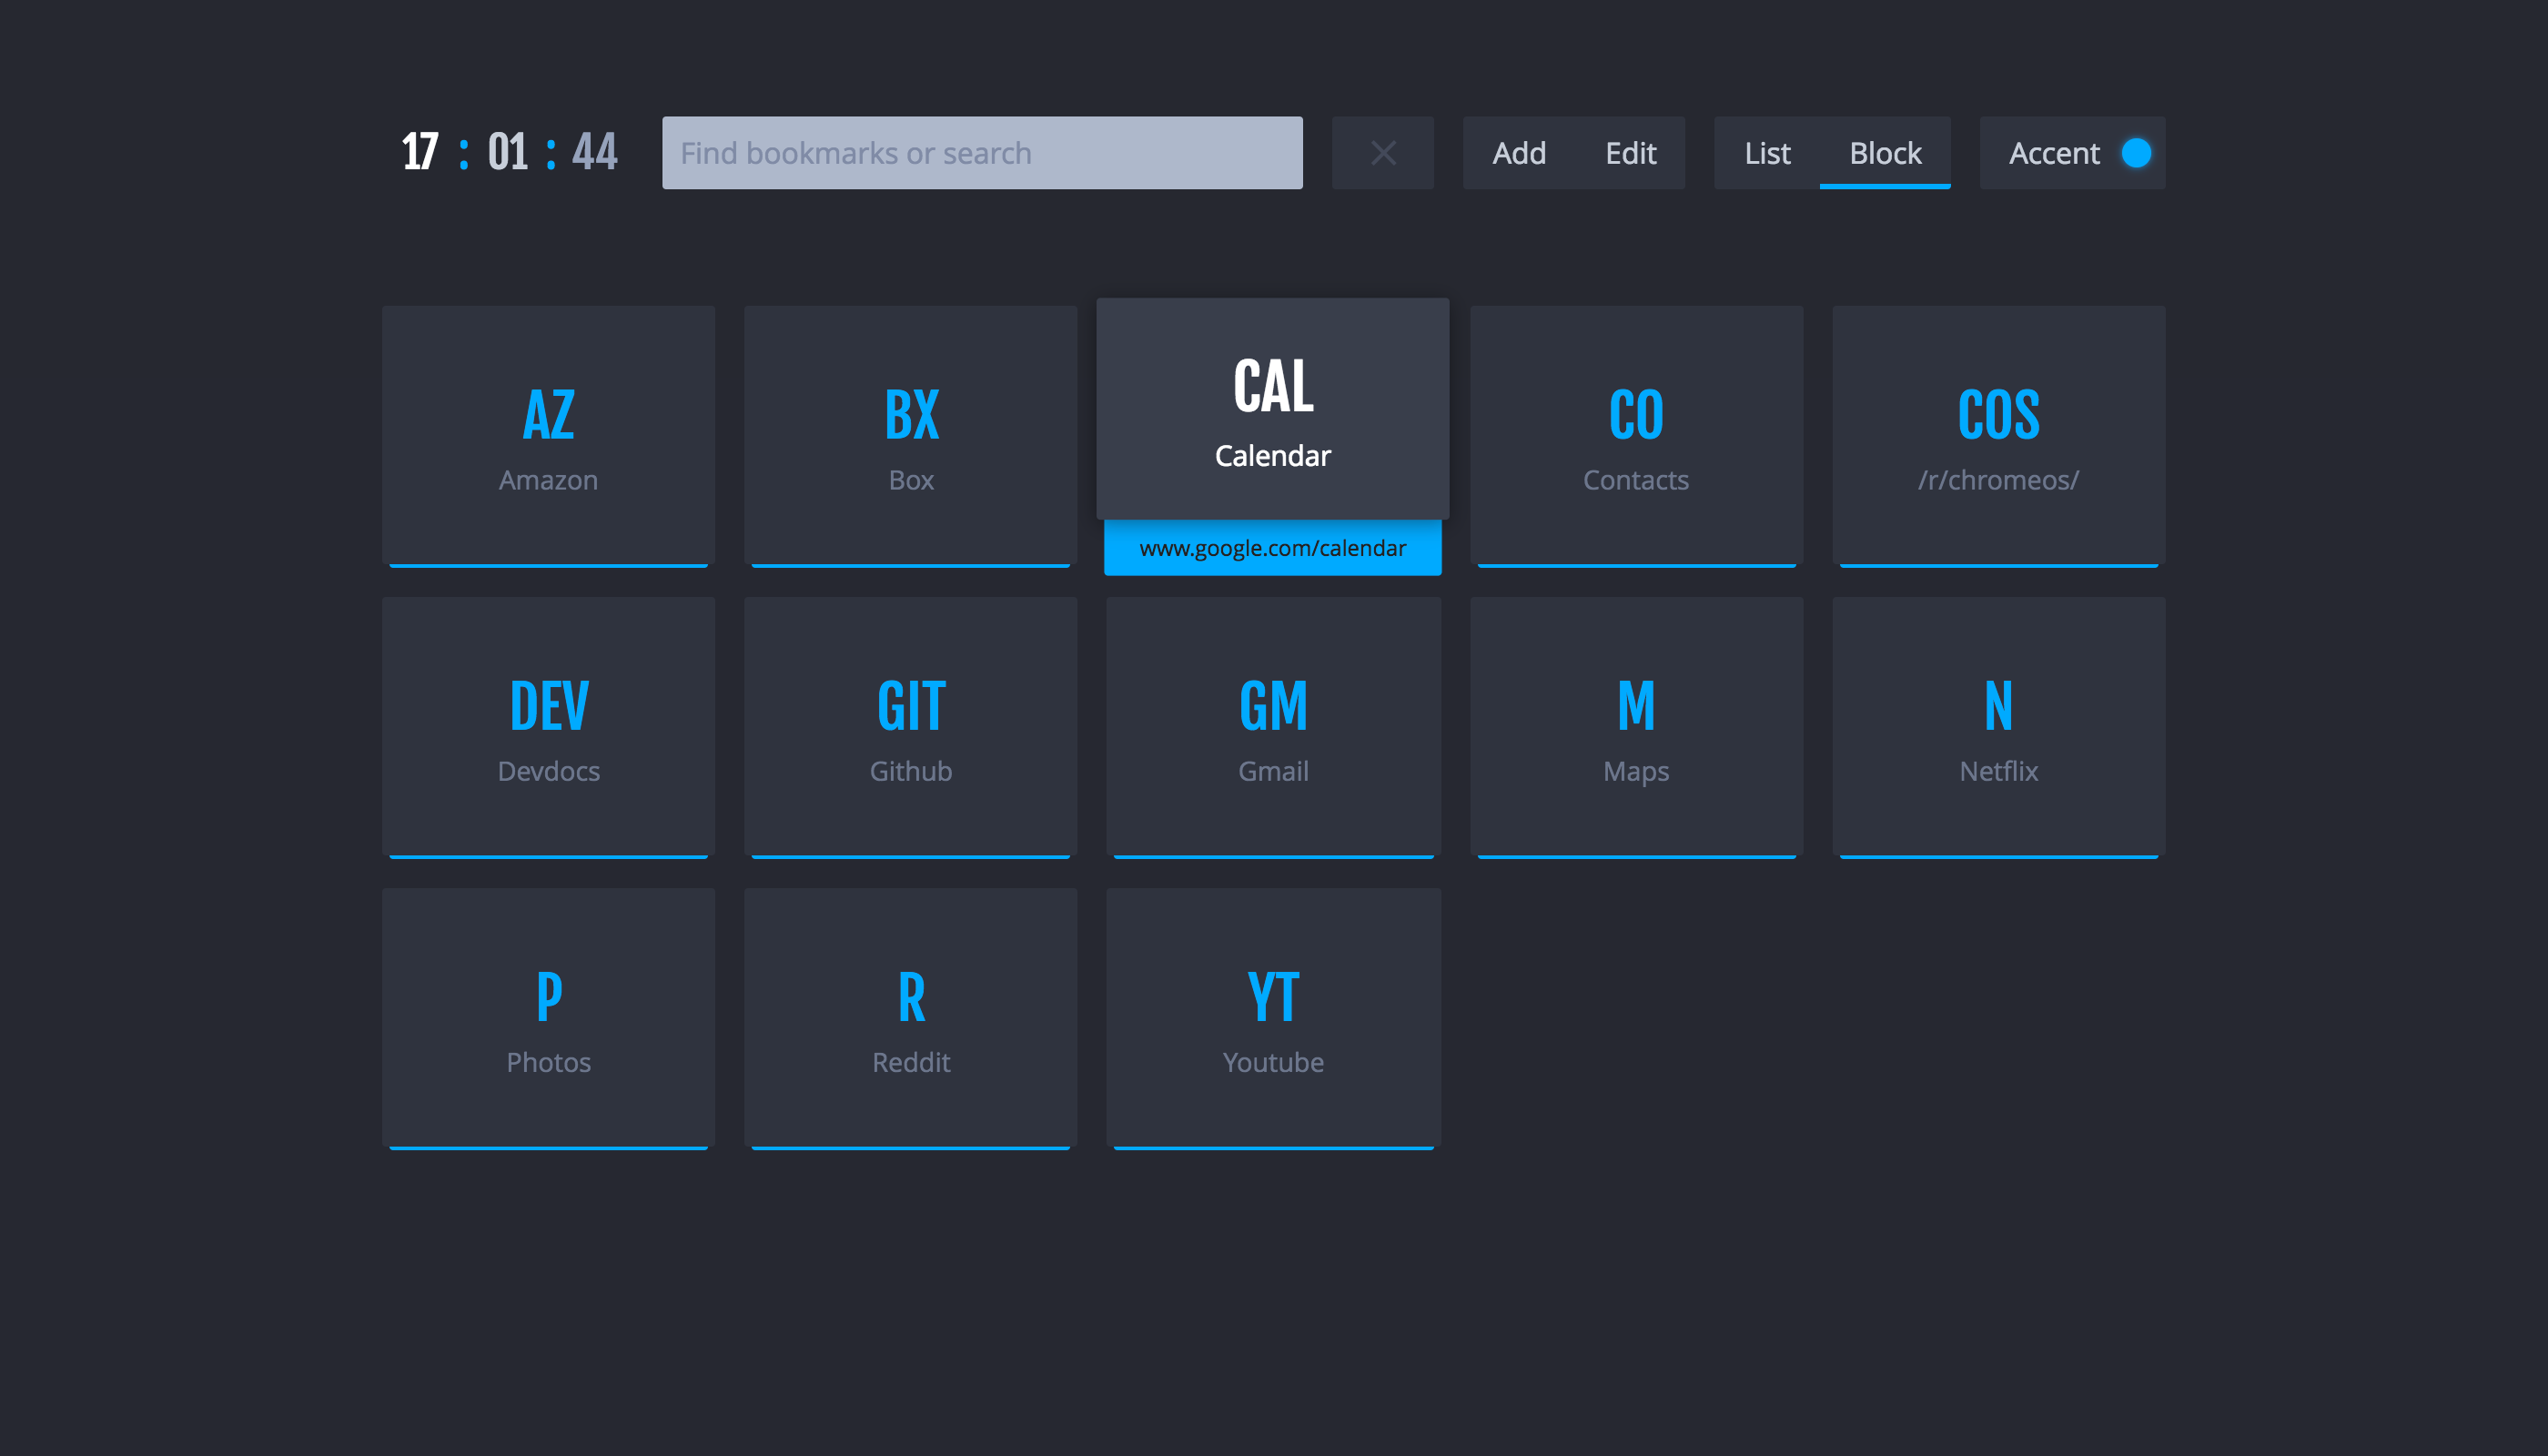This screenshot has width=2548, height=1456.
Task: Open the Youtube bookmark tile
Action: (x=1272, y=1018)
